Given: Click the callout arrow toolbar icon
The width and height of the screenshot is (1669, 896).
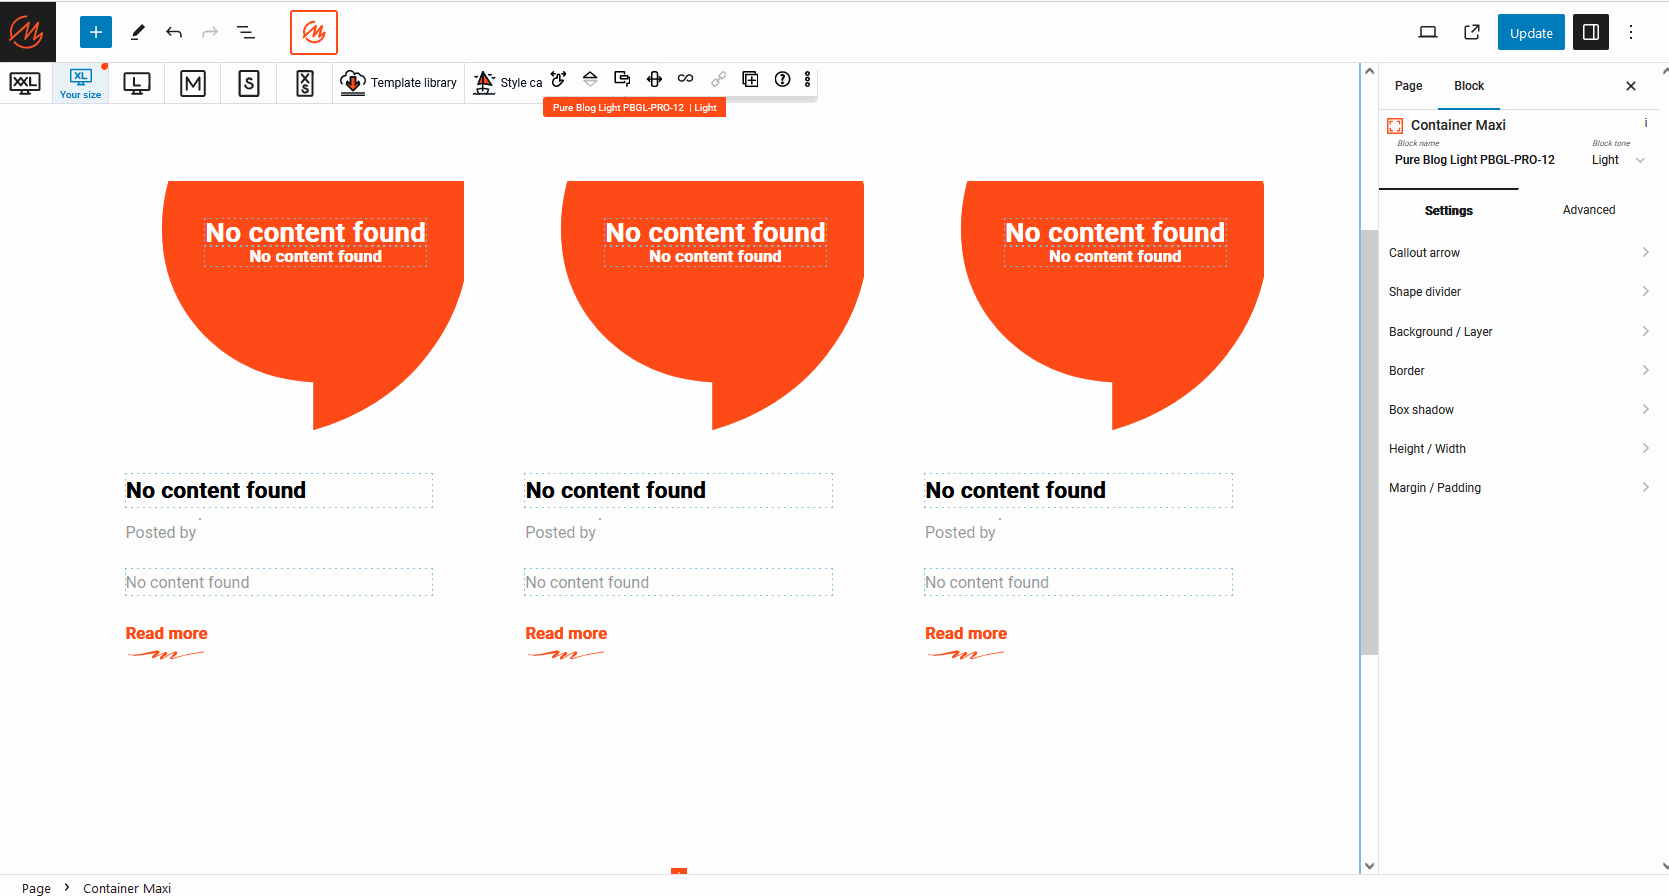Looking at the screenshot, I should click(559, 79).
